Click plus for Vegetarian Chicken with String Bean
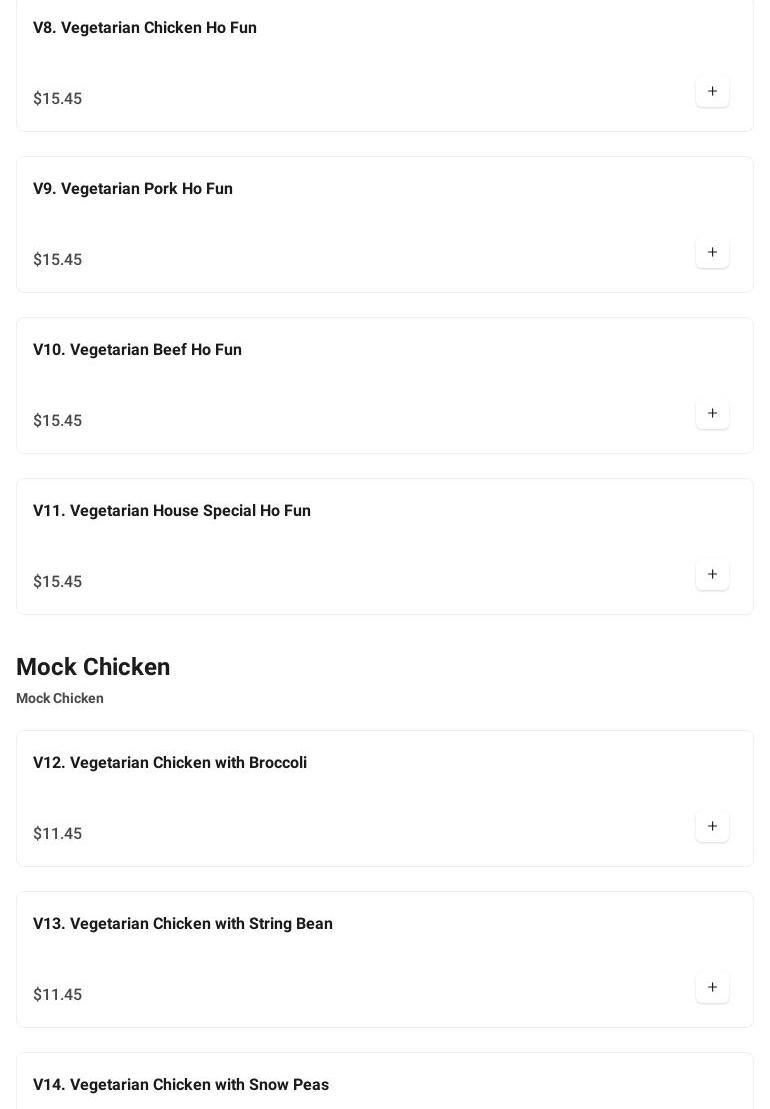The width and height of the screenshot is (770, 1109). [x=712, y=988]
